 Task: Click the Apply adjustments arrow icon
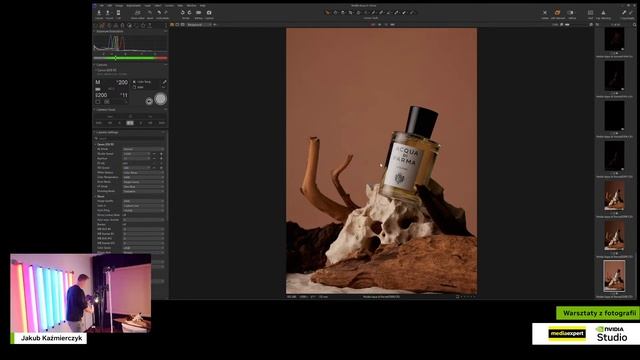click(631, 13)
